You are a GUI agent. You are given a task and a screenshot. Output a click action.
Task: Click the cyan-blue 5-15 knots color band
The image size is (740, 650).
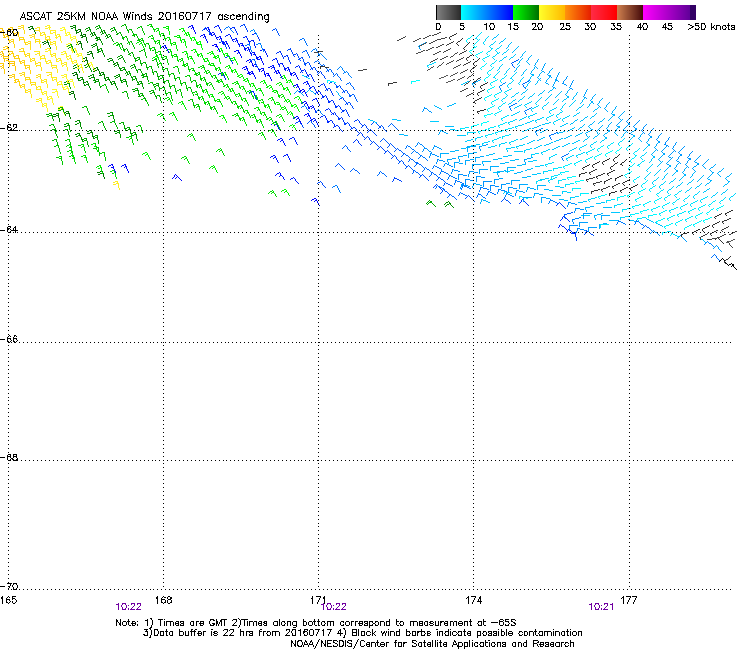[487, 12]
